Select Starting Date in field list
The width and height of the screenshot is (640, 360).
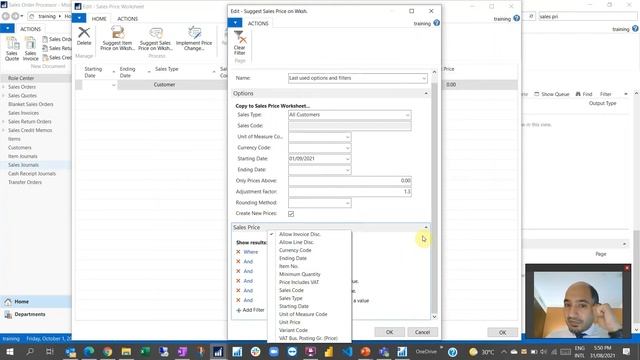point(294,306)
